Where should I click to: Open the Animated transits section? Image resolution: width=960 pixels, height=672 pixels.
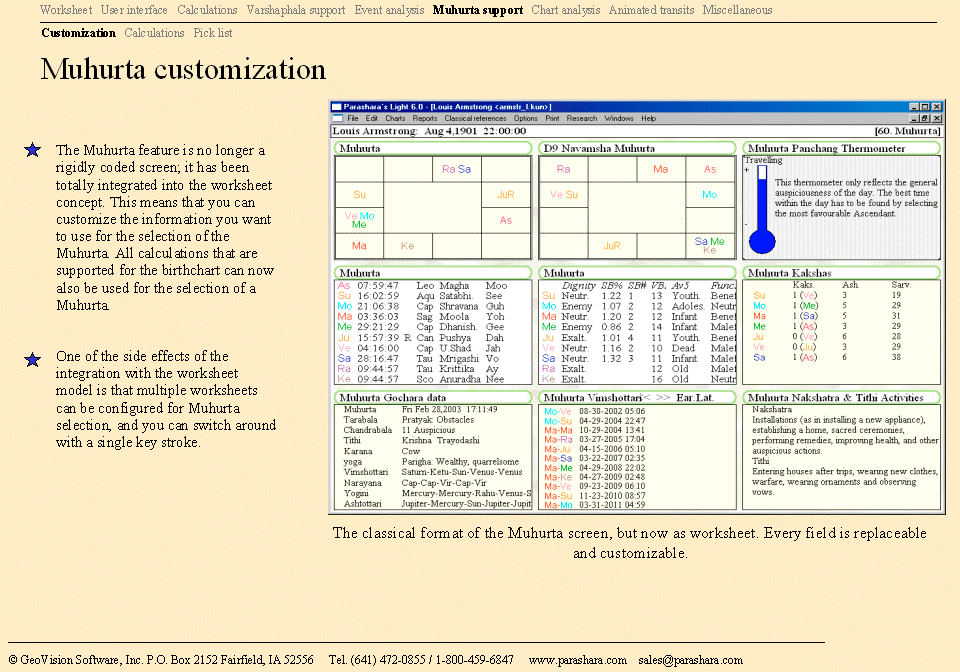click(x=651, y=10)
